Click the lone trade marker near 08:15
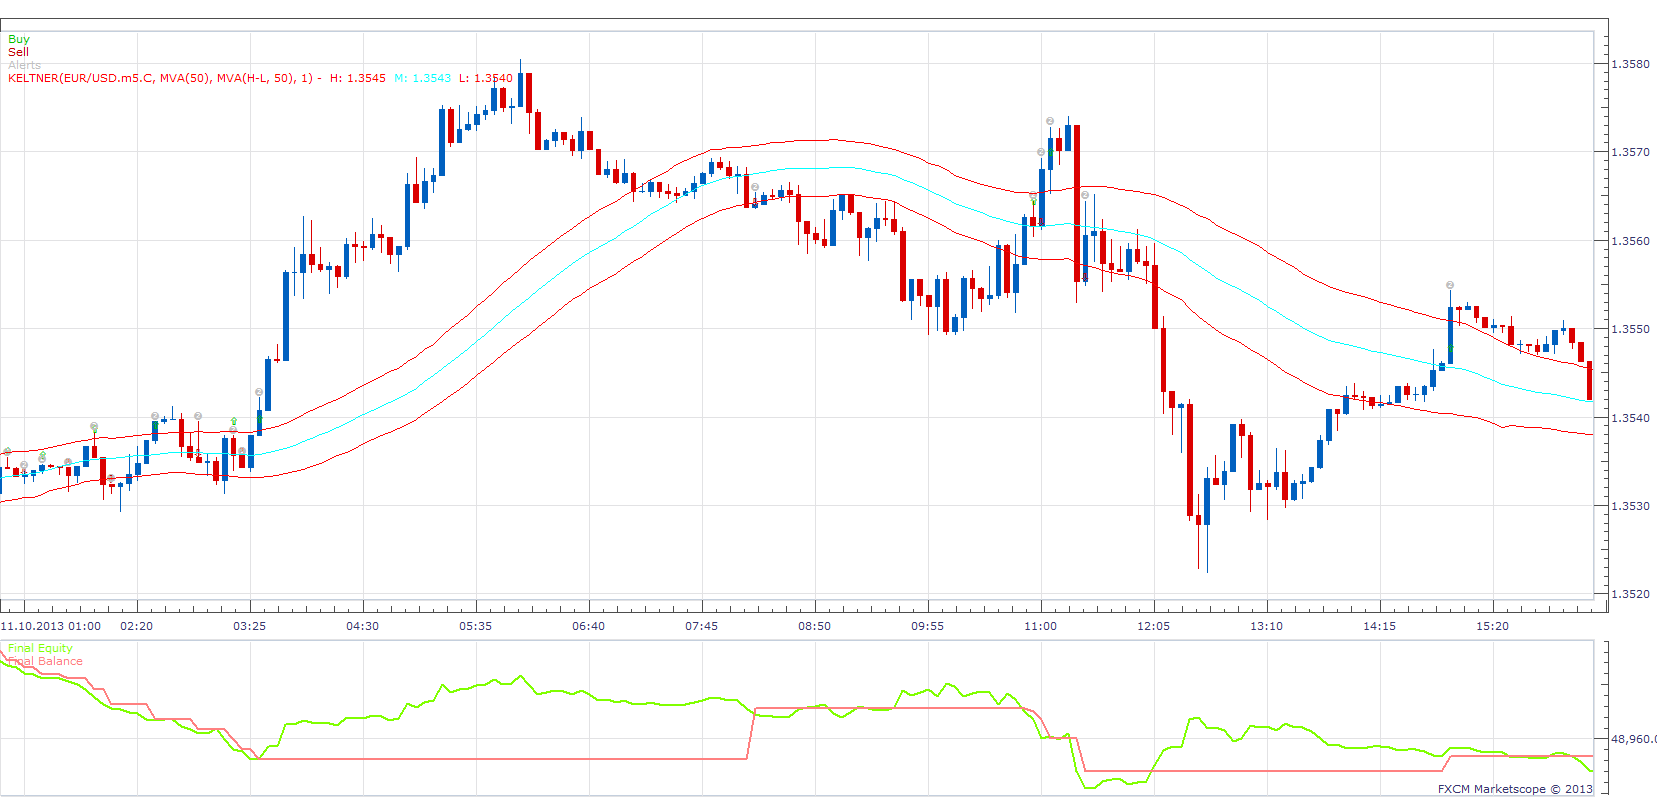 [755, 187]
